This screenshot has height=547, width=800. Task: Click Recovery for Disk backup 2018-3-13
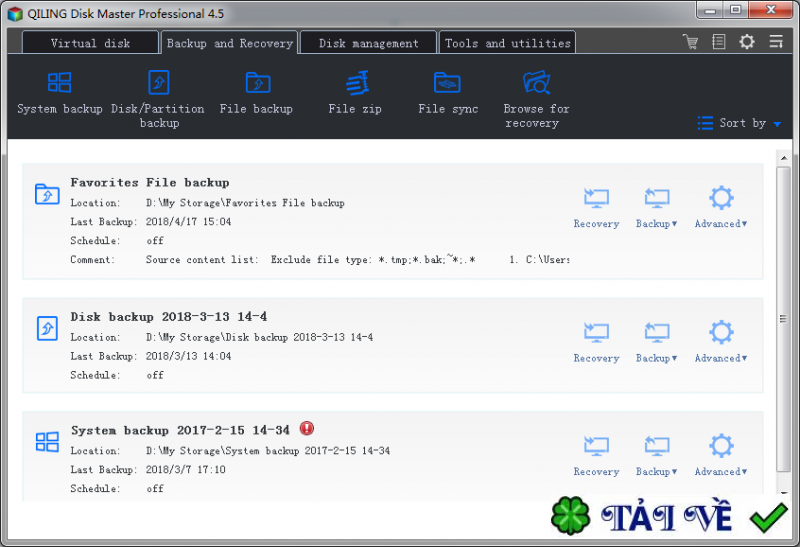596,343
